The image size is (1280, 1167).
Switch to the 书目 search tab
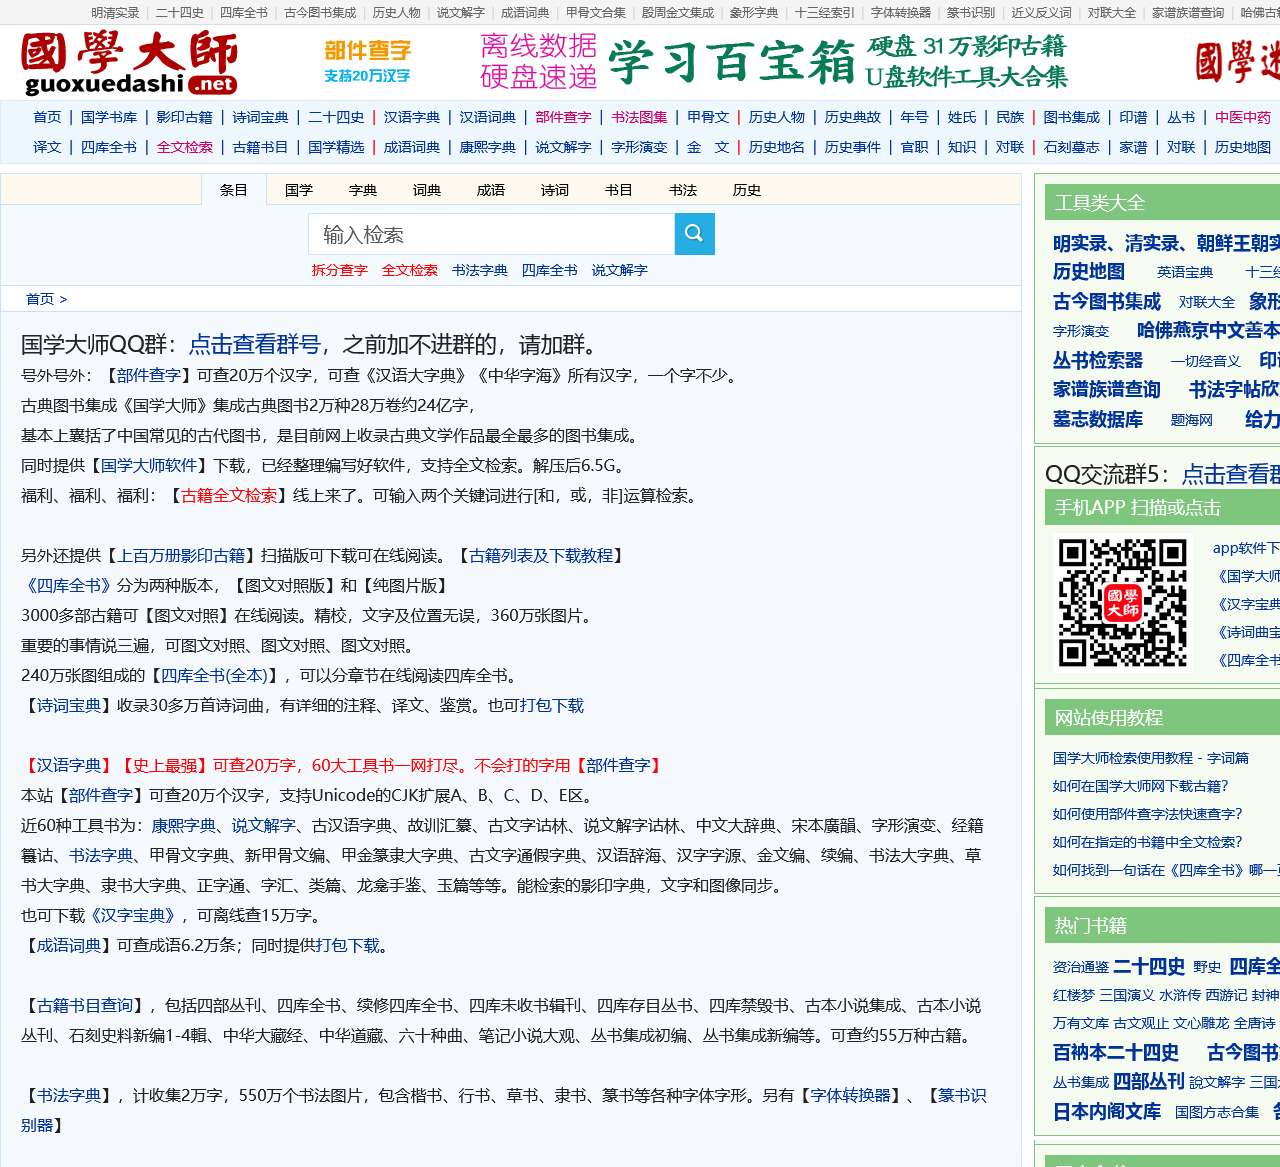point(619,190)
